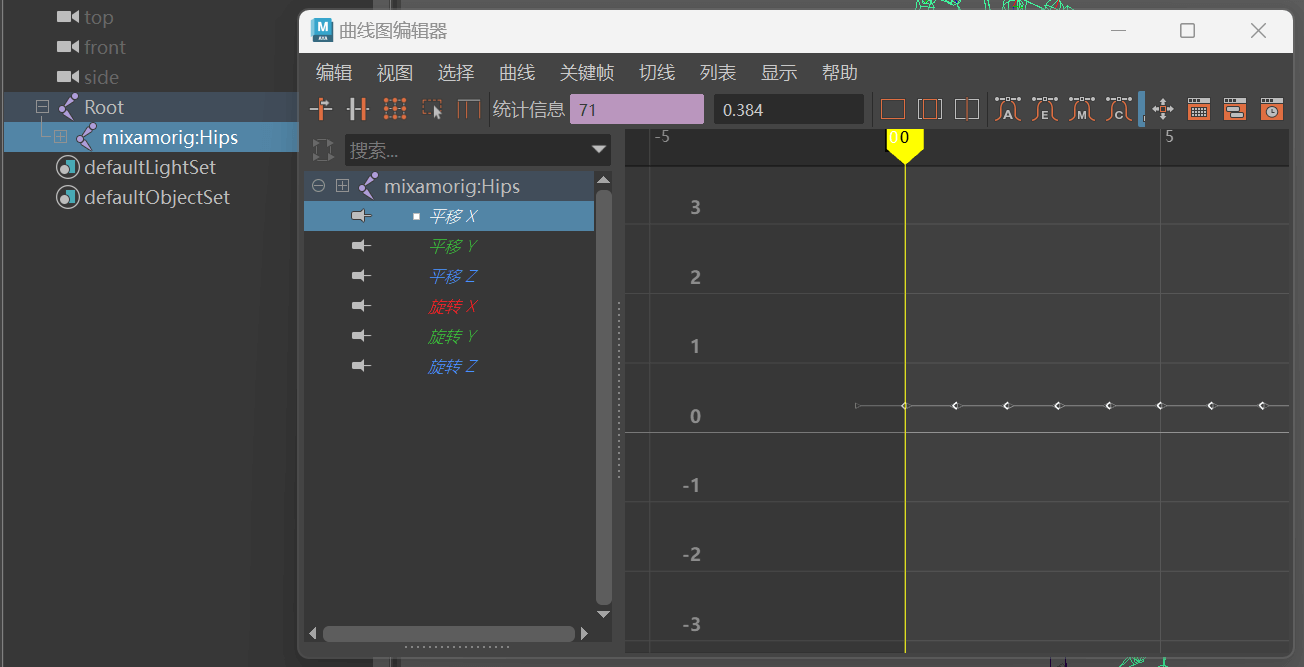This screenshot has width=1304, height=667.
Task: Toggle the plug icon for 旋转 Z
Action: coord(361,366)
